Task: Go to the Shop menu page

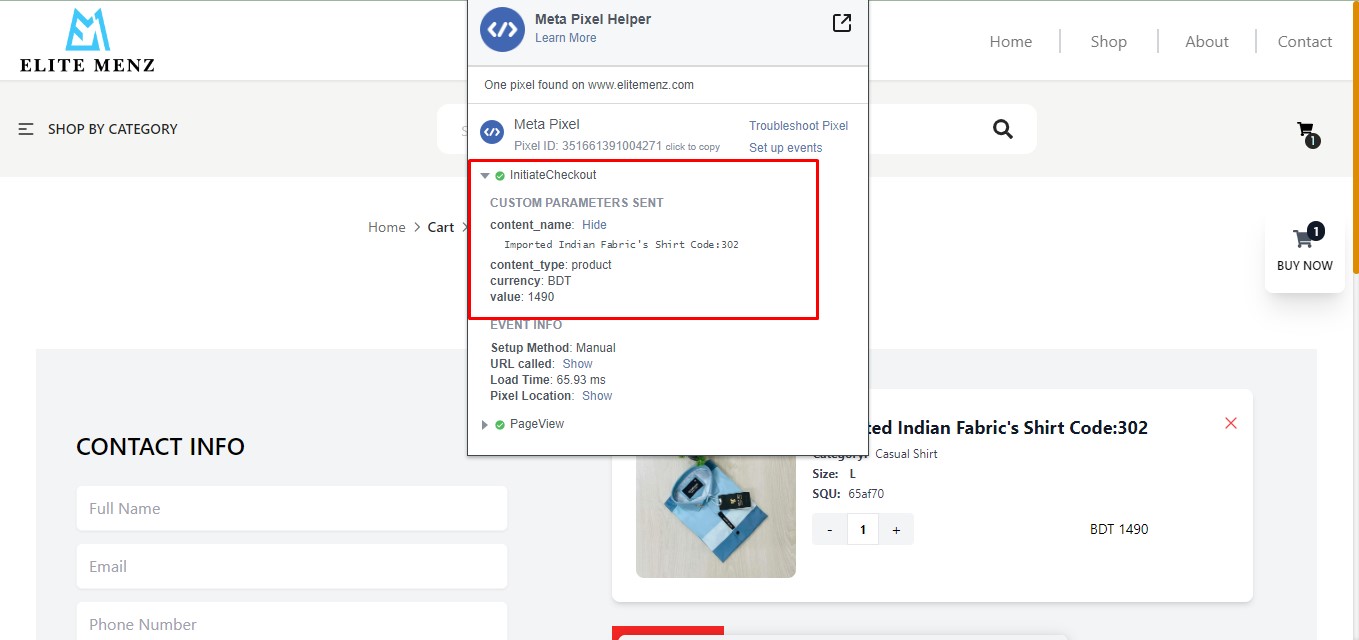Action: [1108, 42]
